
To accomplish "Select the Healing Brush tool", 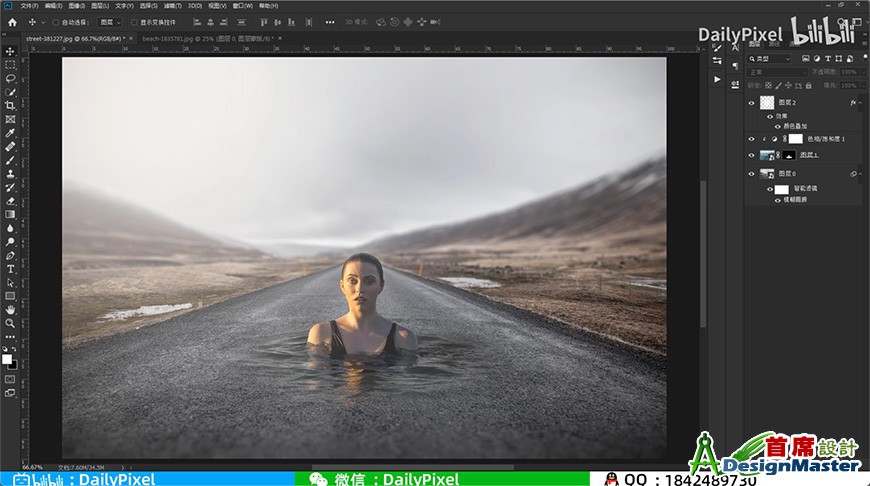I will tap(10, 146).
